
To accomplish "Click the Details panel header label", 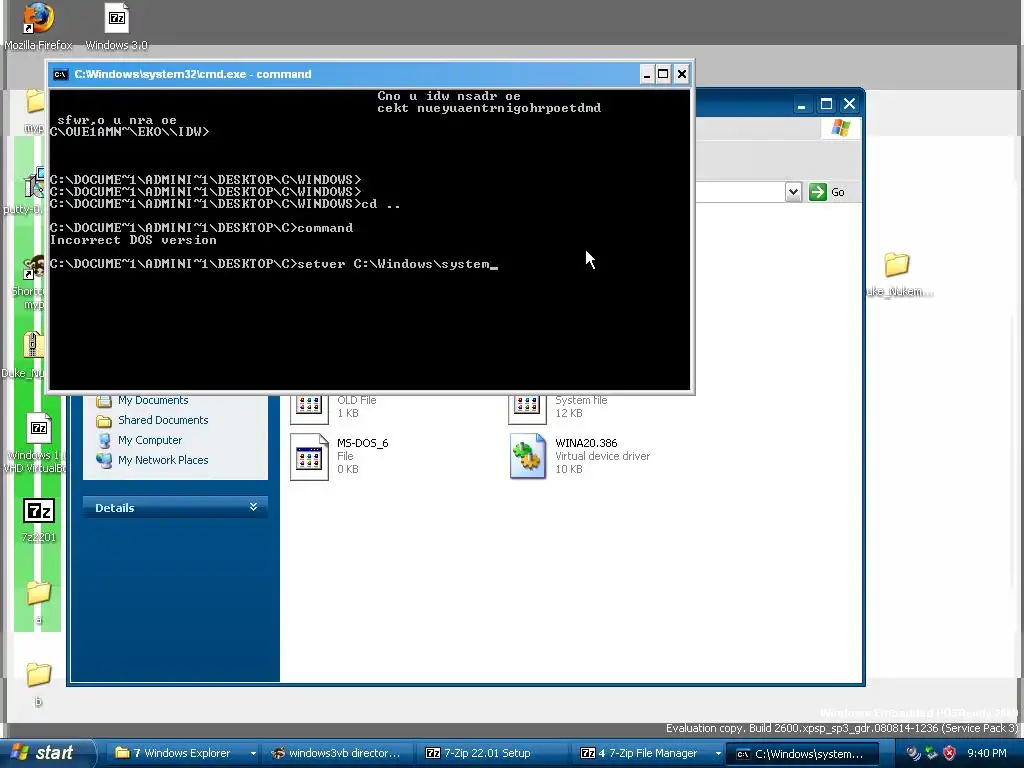I will [x=115, y=507].
